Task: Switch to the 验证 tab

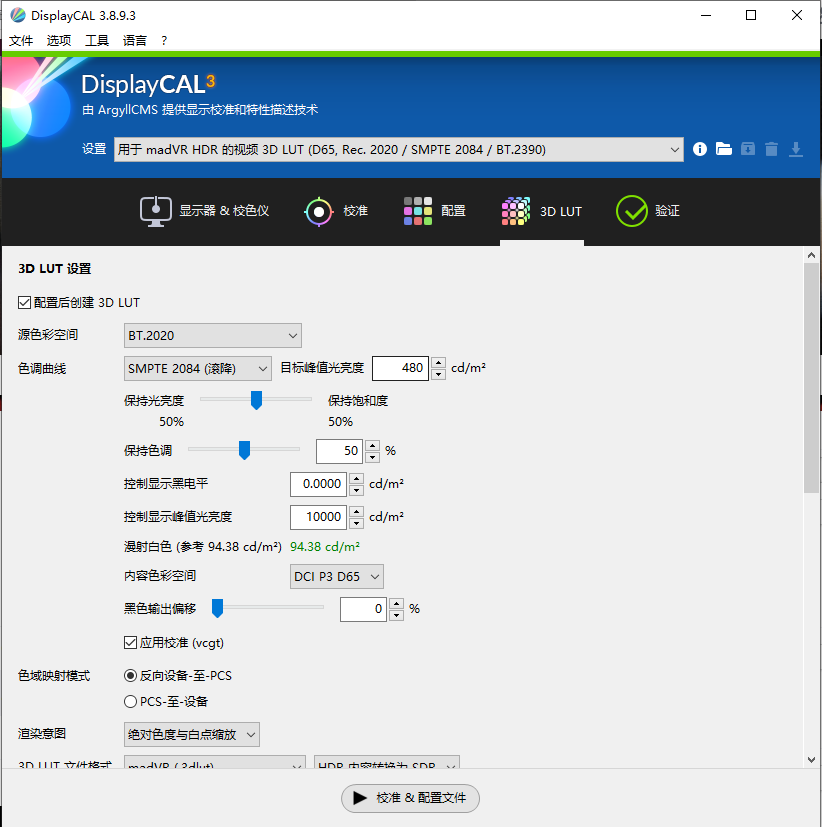Action: pos(648,211)
